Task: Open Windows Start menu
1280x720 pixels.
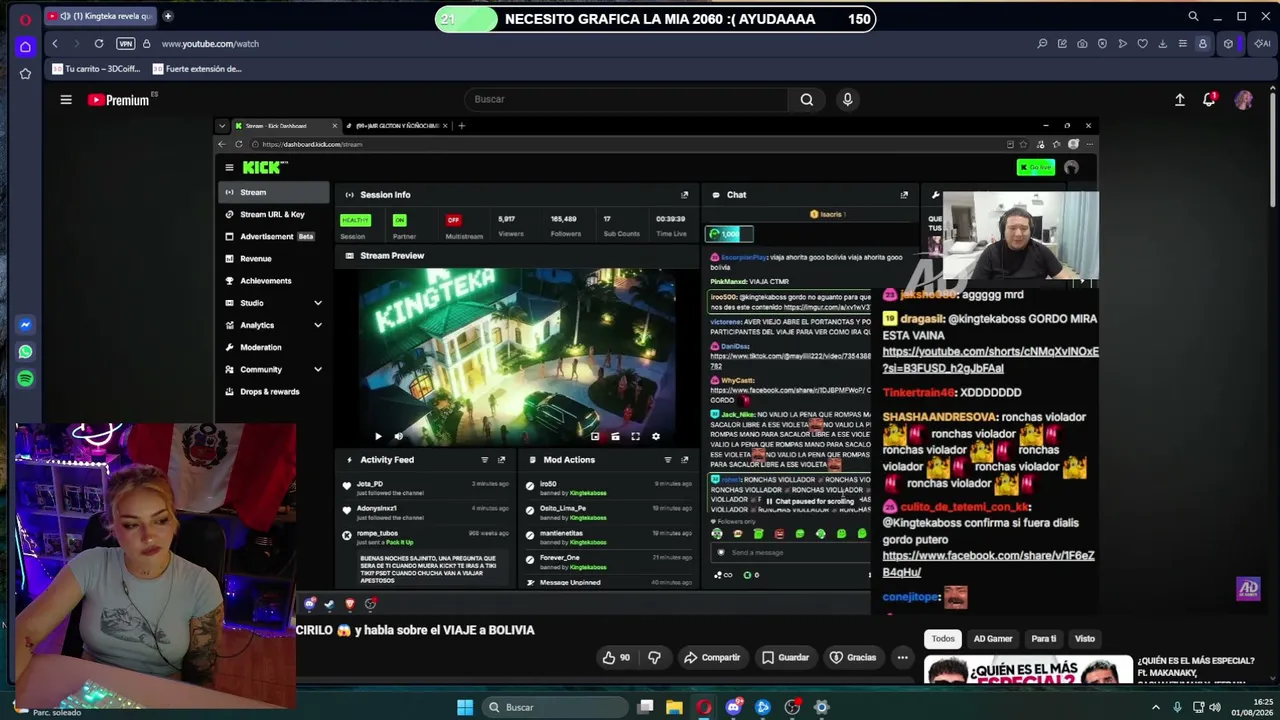Action: coord(465,707)
